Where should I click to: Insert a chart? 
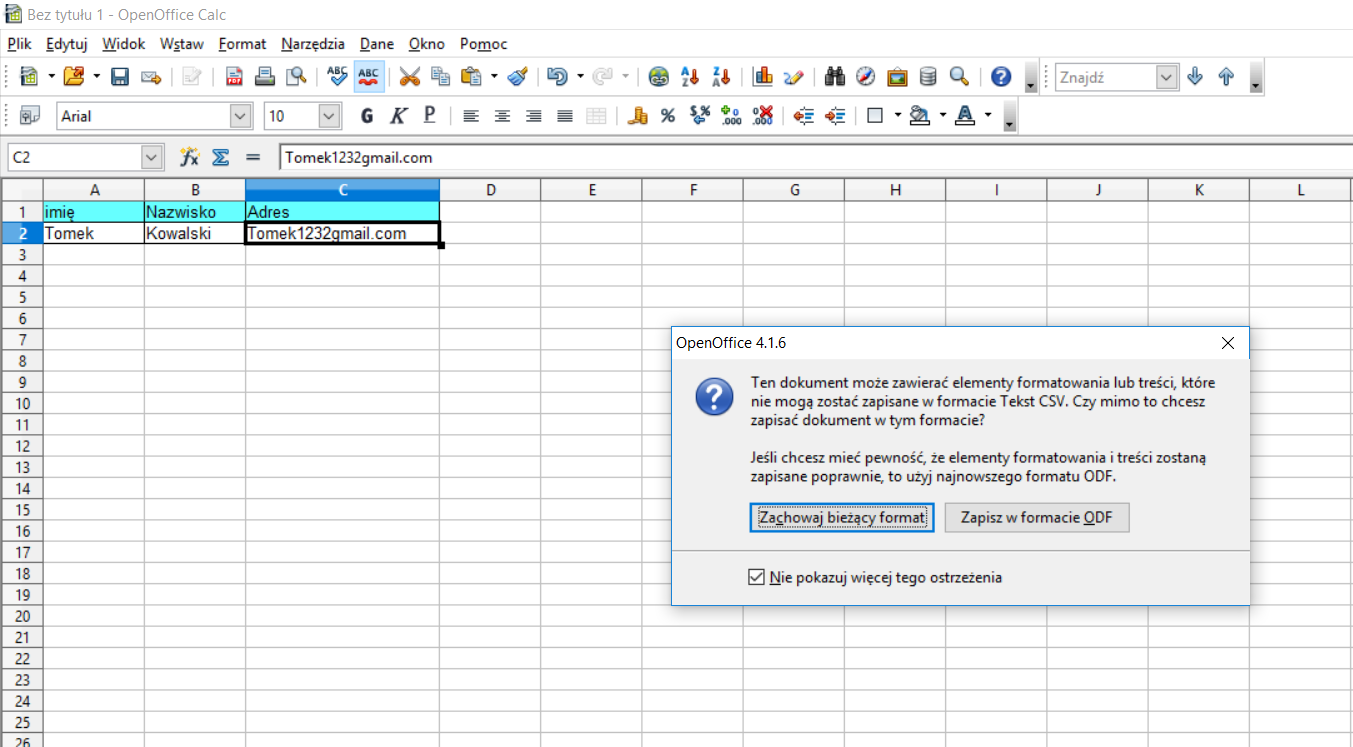[761, 76]
